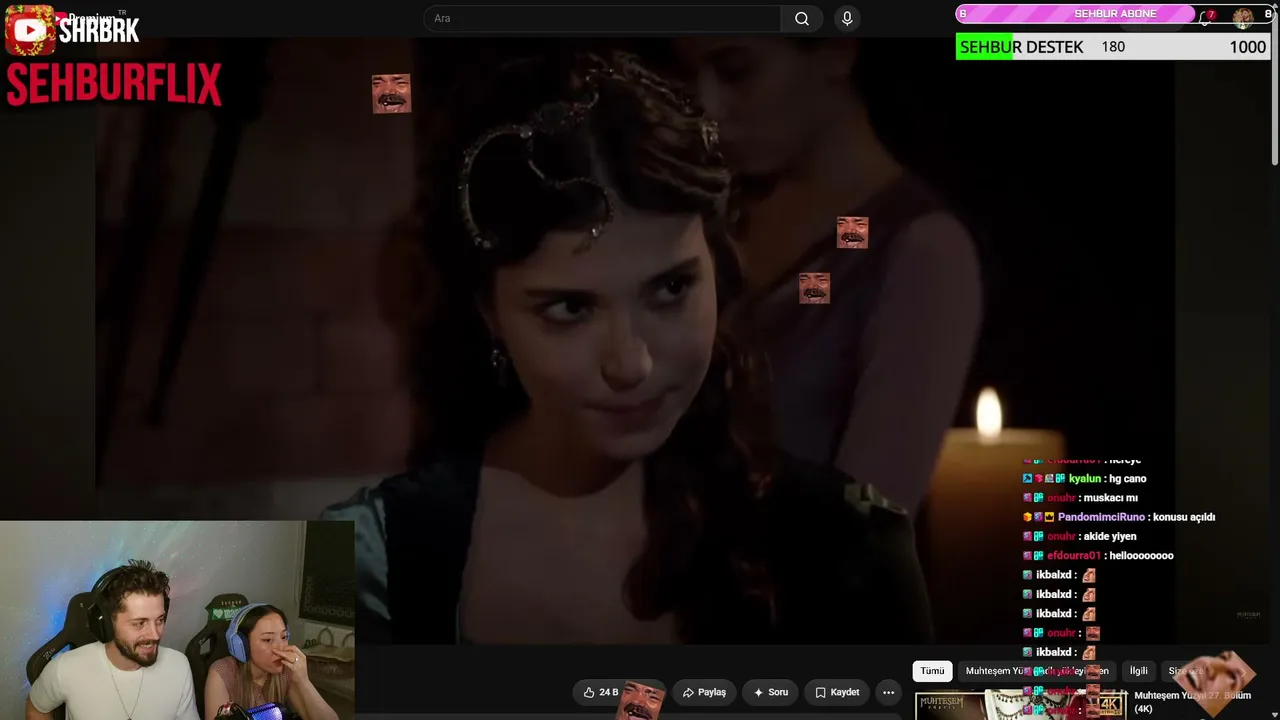Screen dimensions: 1280x720
Task: Click chat username PandomimciRuno
Action: 1101,517
